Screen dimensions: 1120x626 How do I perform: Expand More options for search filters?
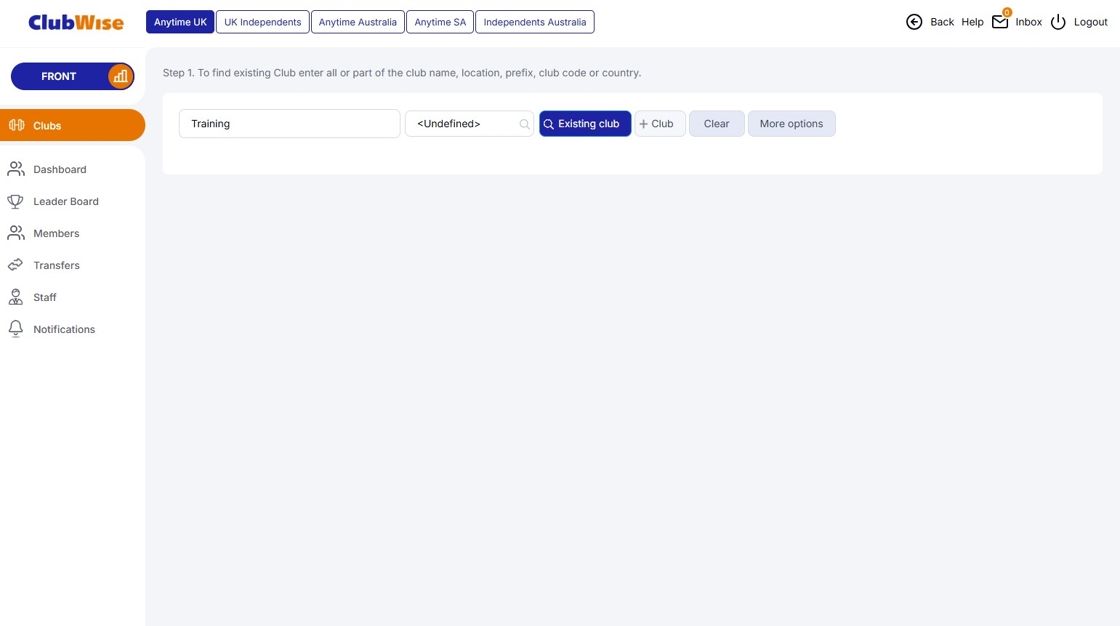coord(791,123)
